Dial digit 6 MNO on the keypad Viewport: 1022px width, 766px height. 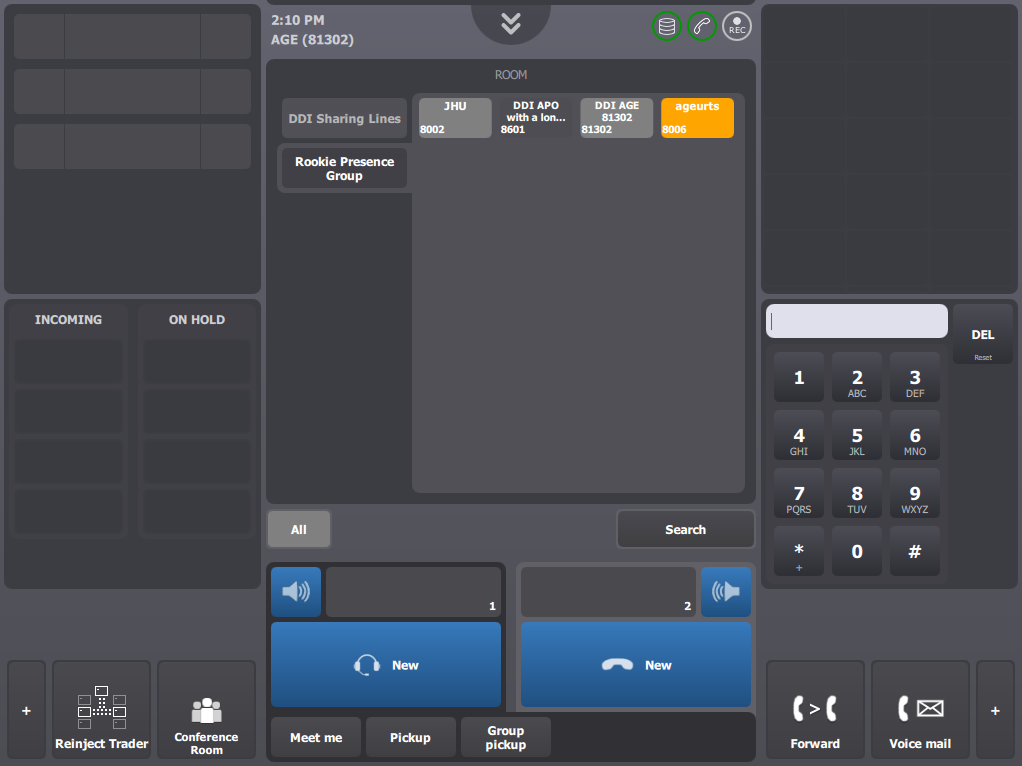click(x=915, y=435)
